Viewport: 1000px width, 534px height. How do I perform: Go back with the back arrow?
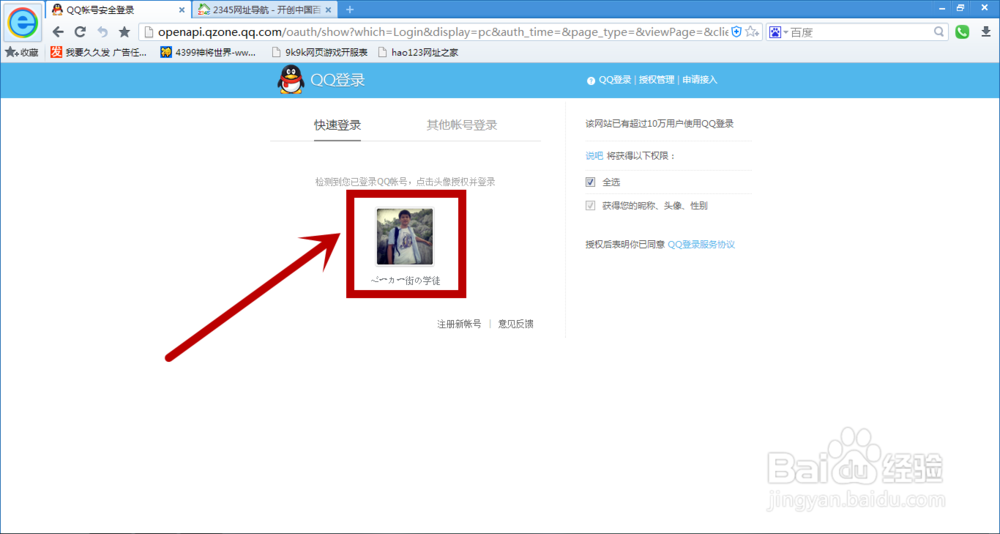pos(58,32)
